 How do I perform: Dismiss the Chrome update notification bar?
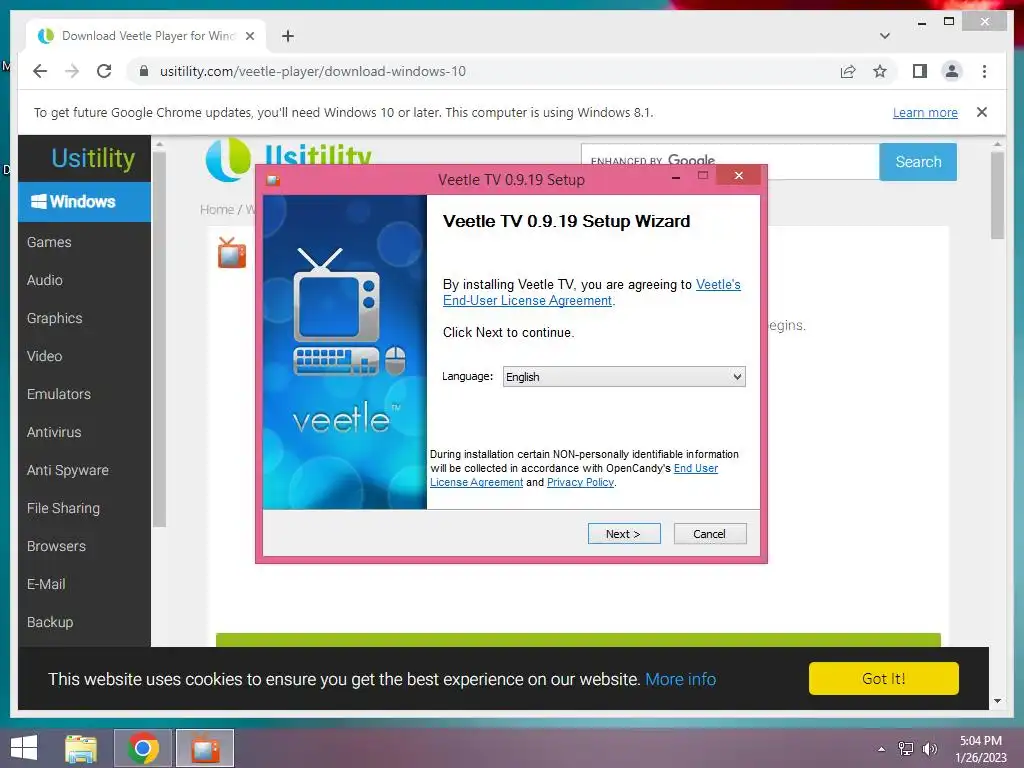[x=982, y=112]
